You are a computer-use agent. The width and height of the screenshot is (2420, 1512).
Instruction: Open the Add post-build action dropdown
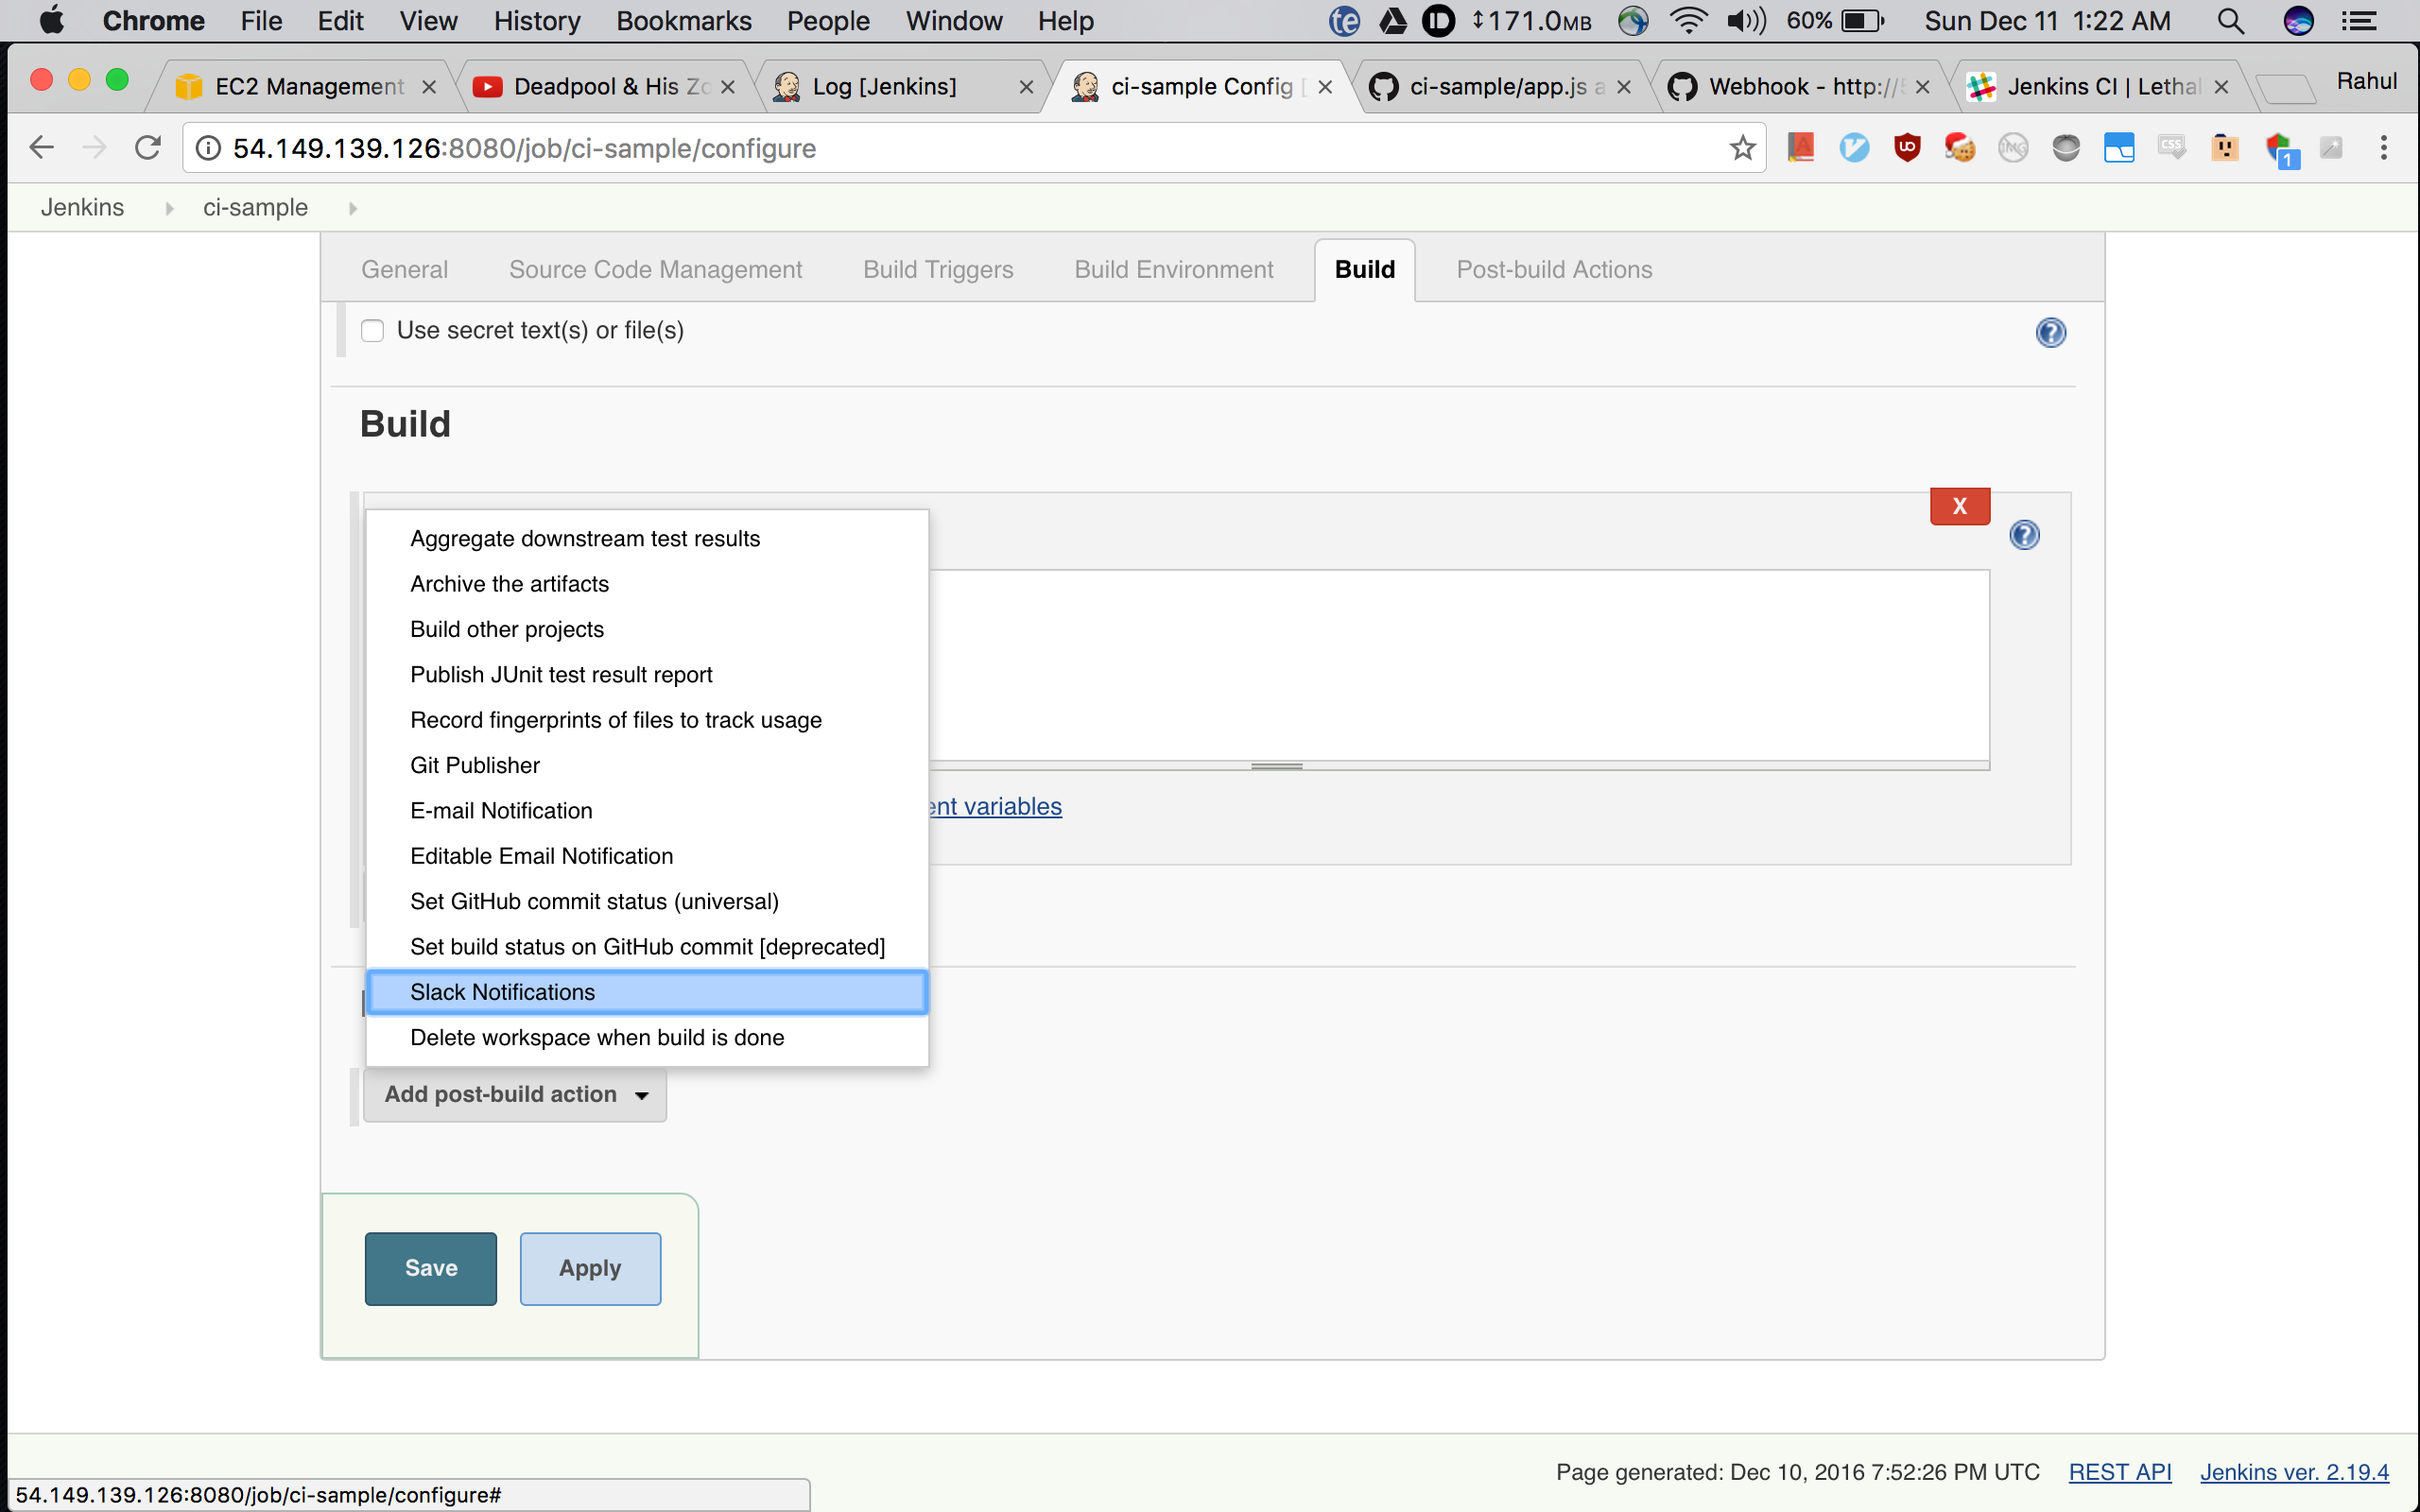coord(514,1094)
